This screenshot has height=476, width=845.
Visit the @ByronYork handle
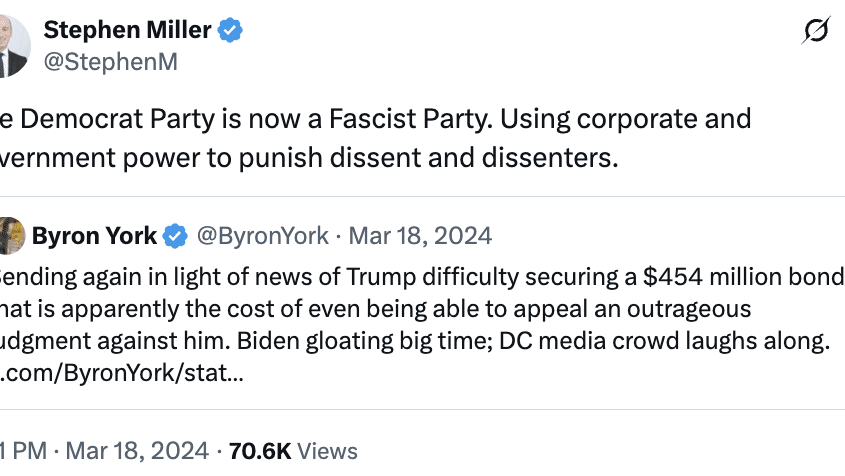262,236
